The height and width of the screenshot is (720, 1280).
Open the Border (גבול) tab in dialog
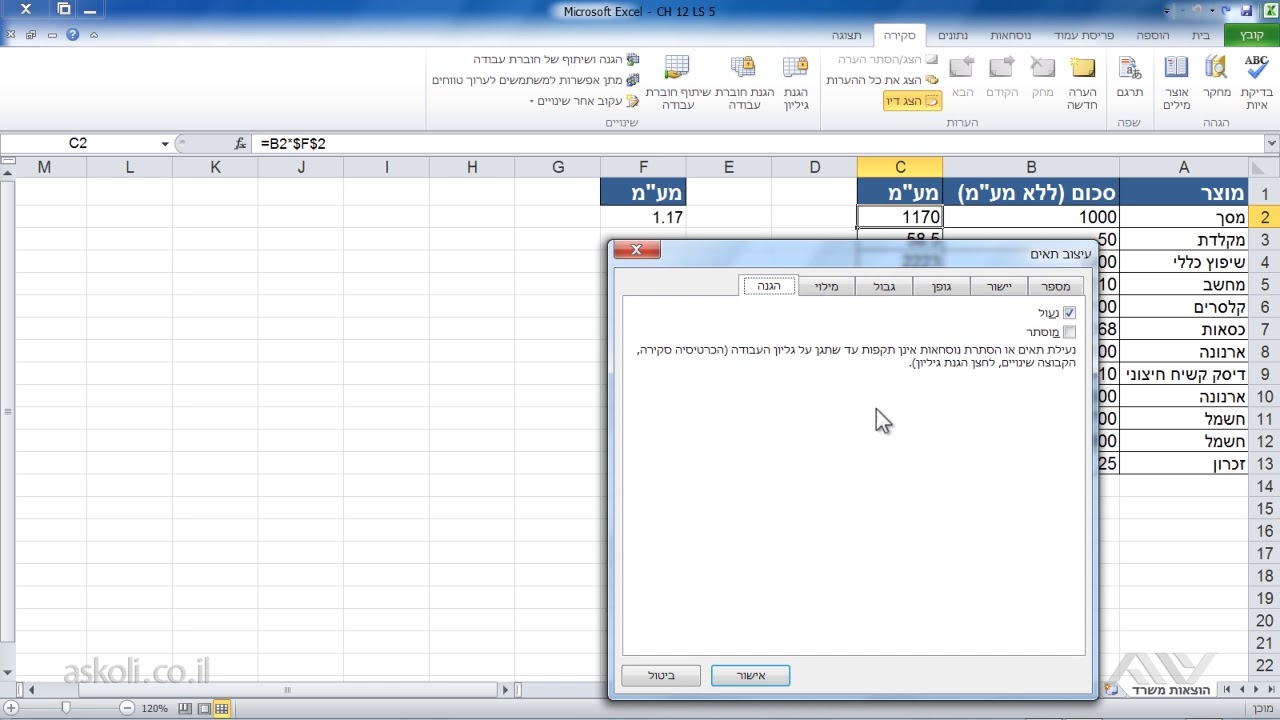coord(885,287)
